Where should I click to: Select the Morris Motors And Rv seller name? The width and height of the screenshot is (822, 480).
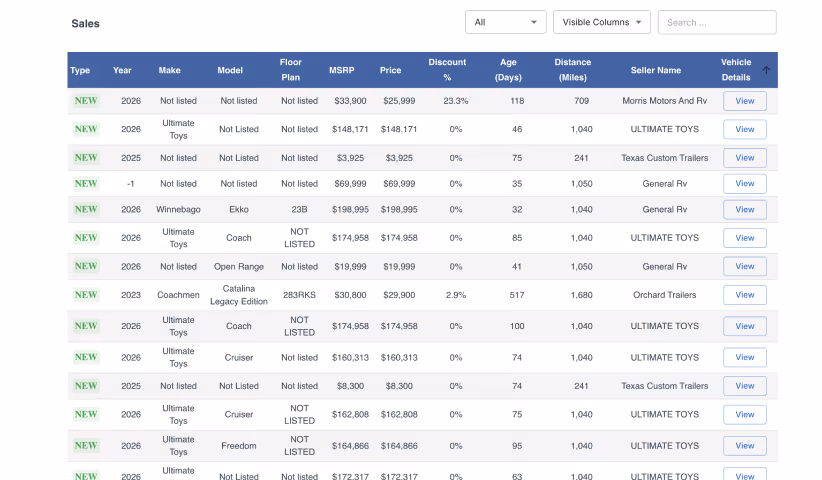click(x=664, y=101)
